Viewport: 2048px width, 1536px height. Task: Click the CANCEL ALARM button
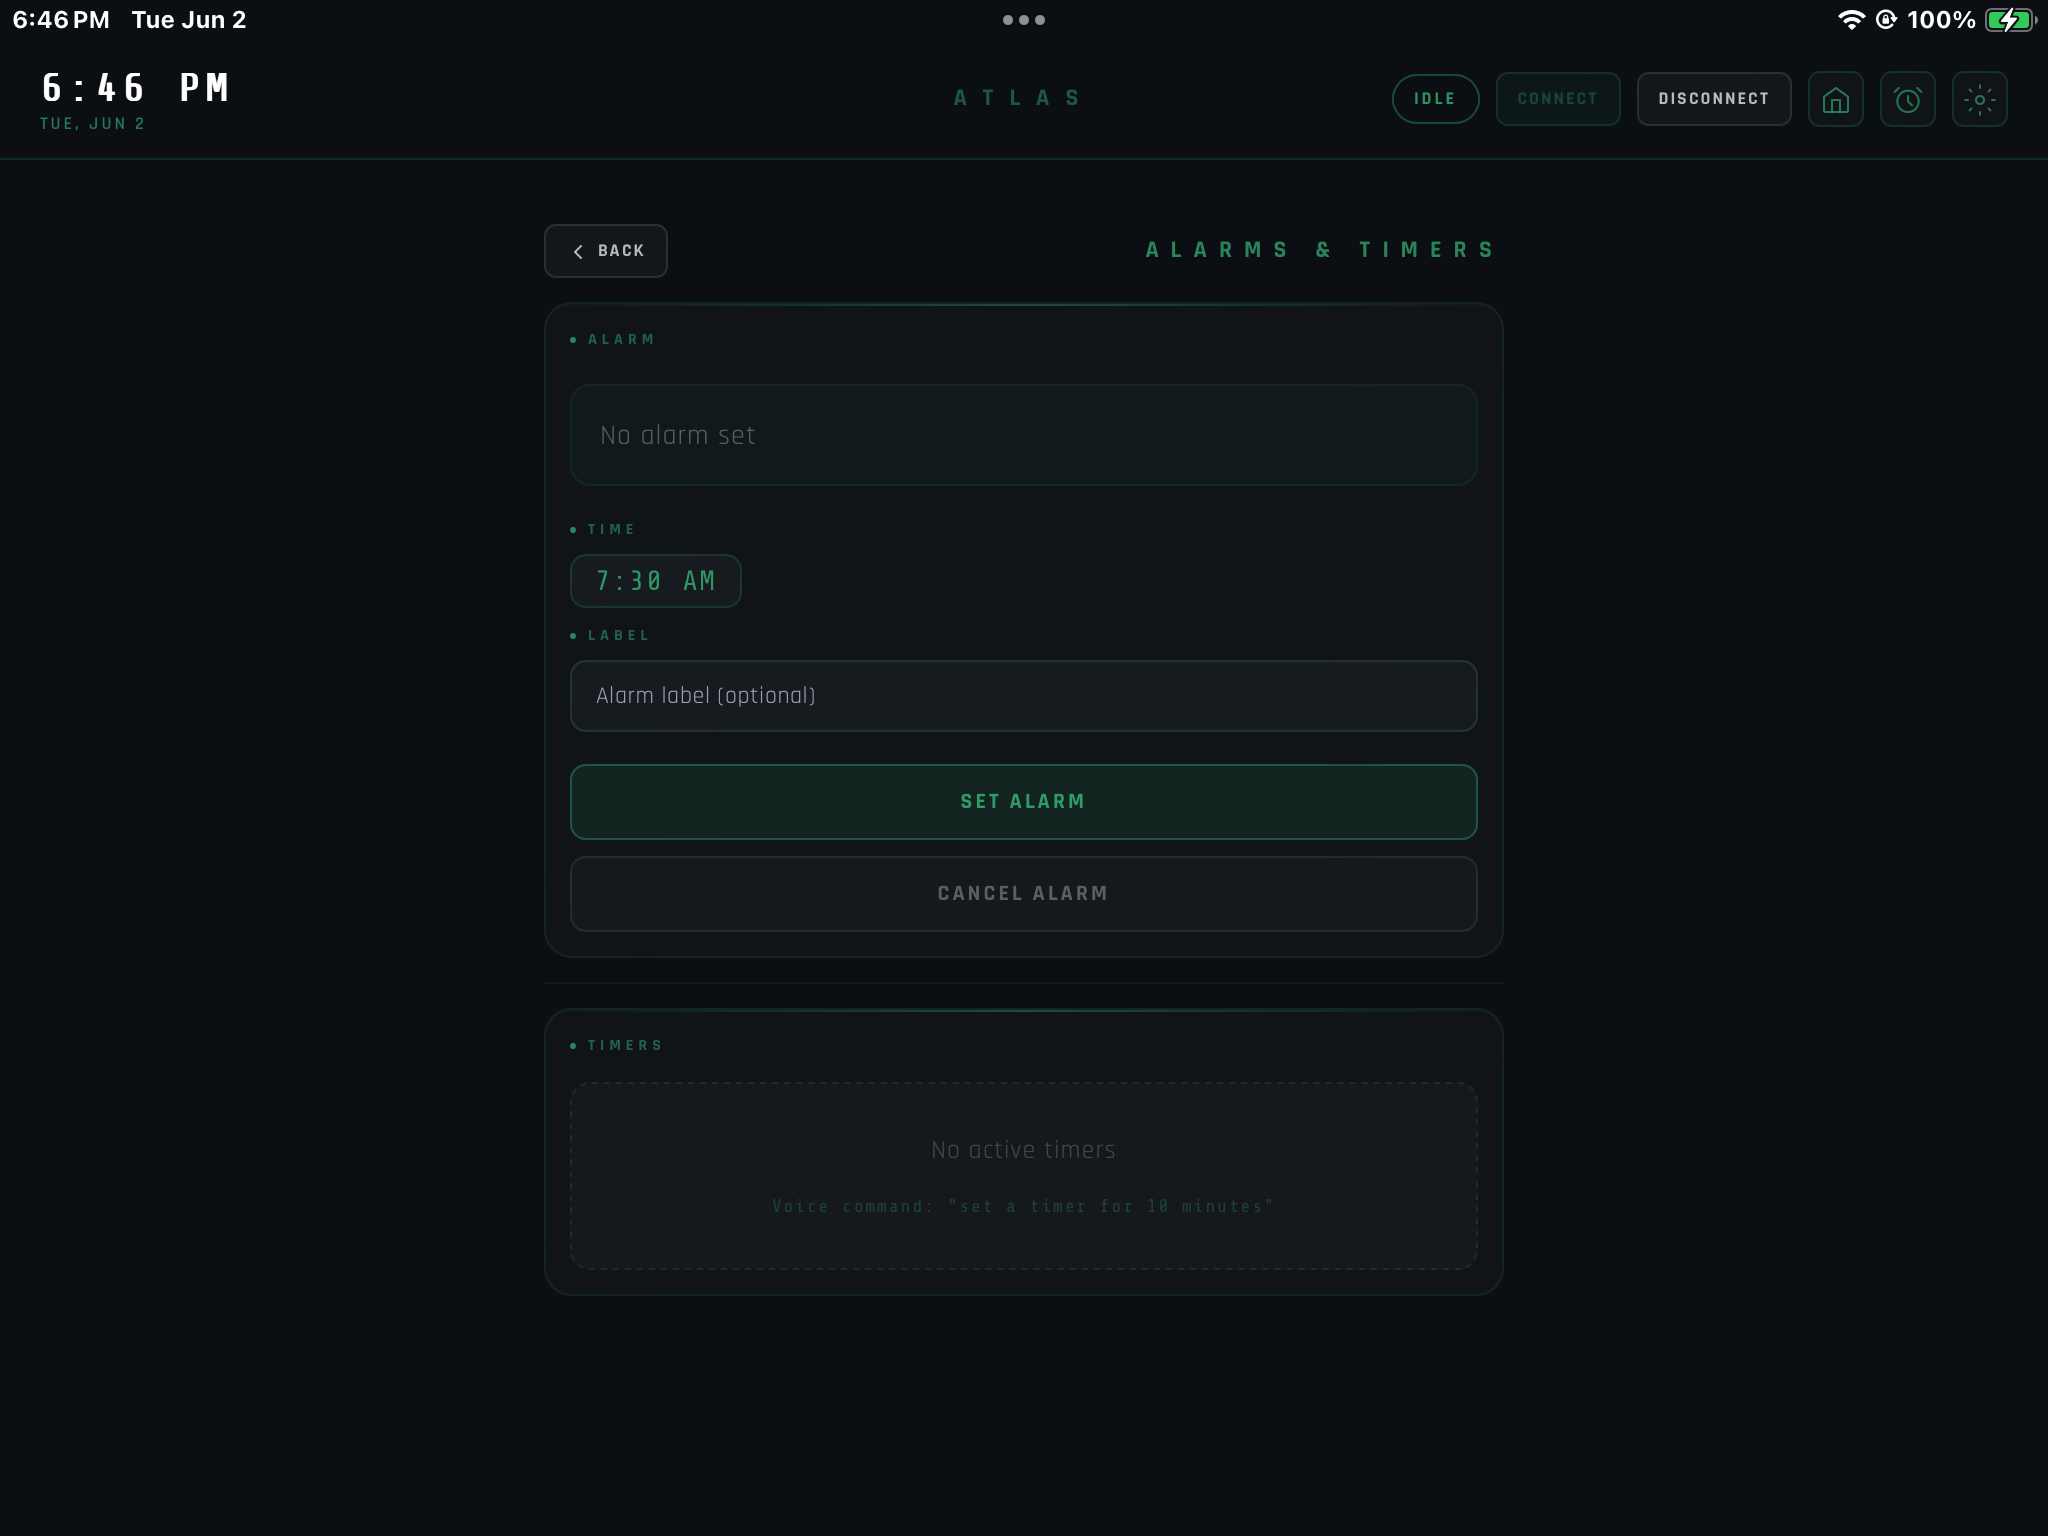pos(1023,894)
